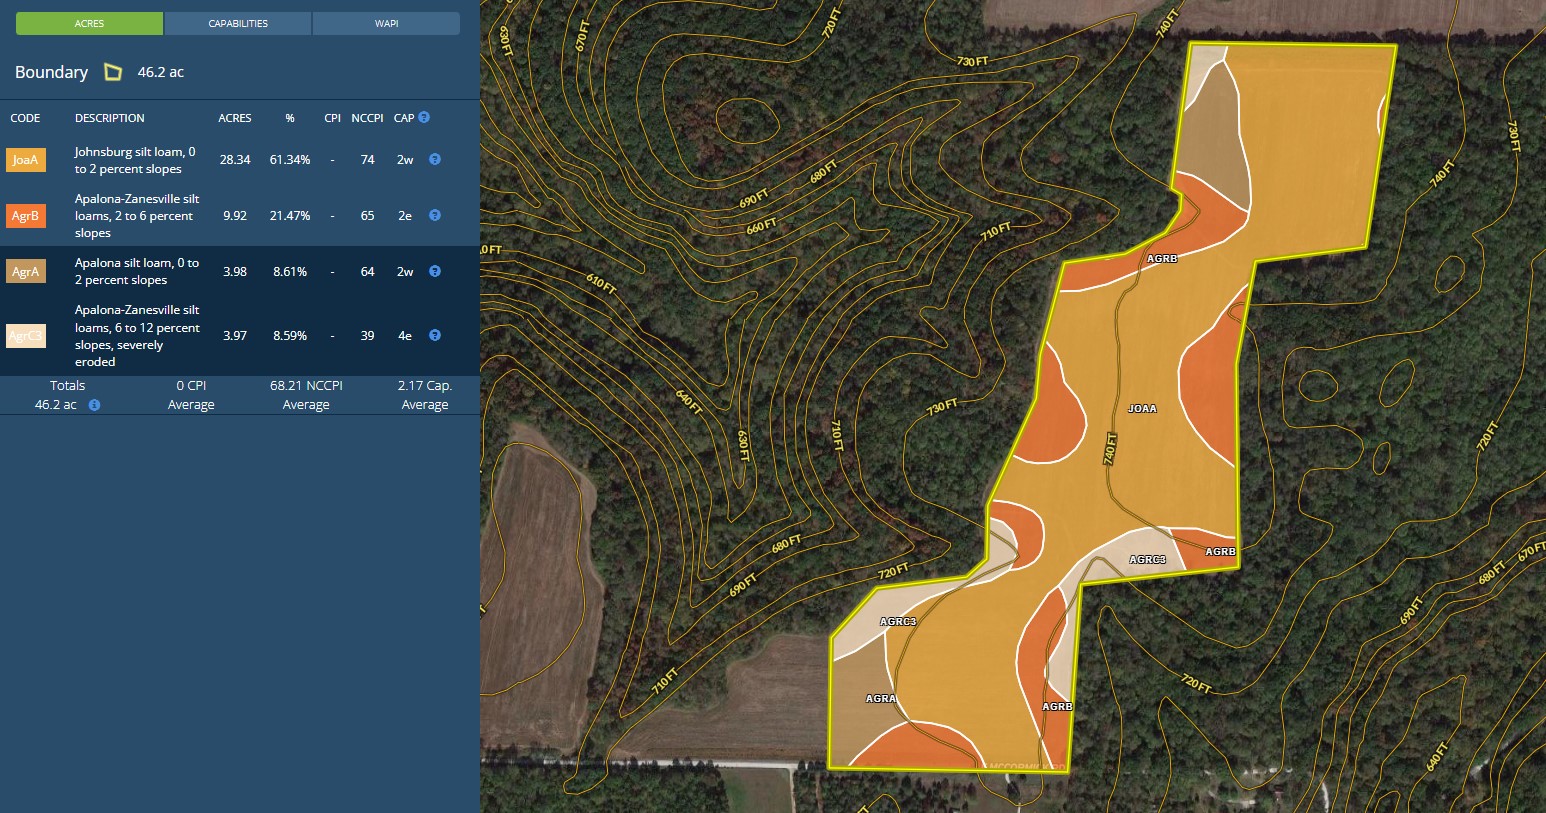
Task: Click help icon in the AgrC3 row
Action: pos(435,335)
